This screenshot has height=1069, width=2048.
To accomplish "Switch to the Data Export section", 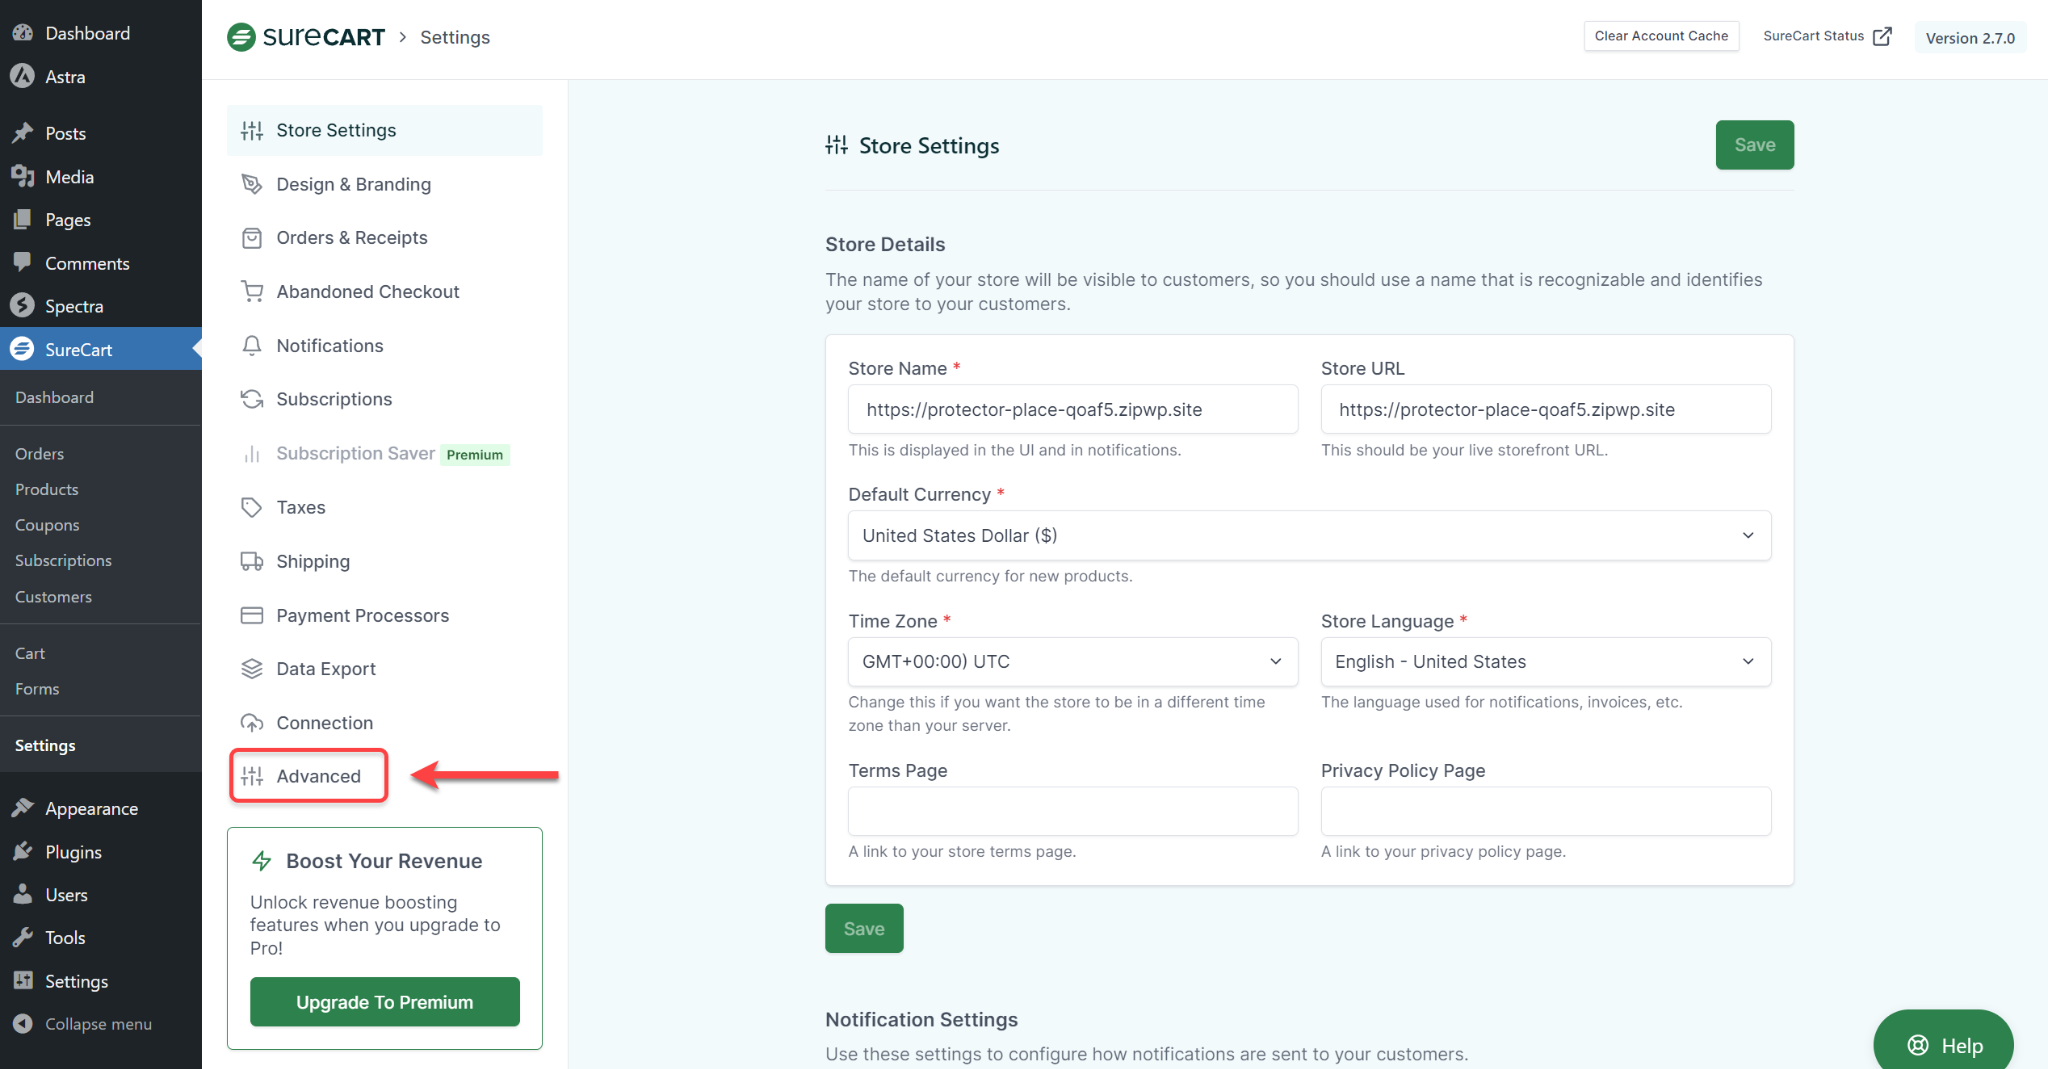I will [326, 668].
